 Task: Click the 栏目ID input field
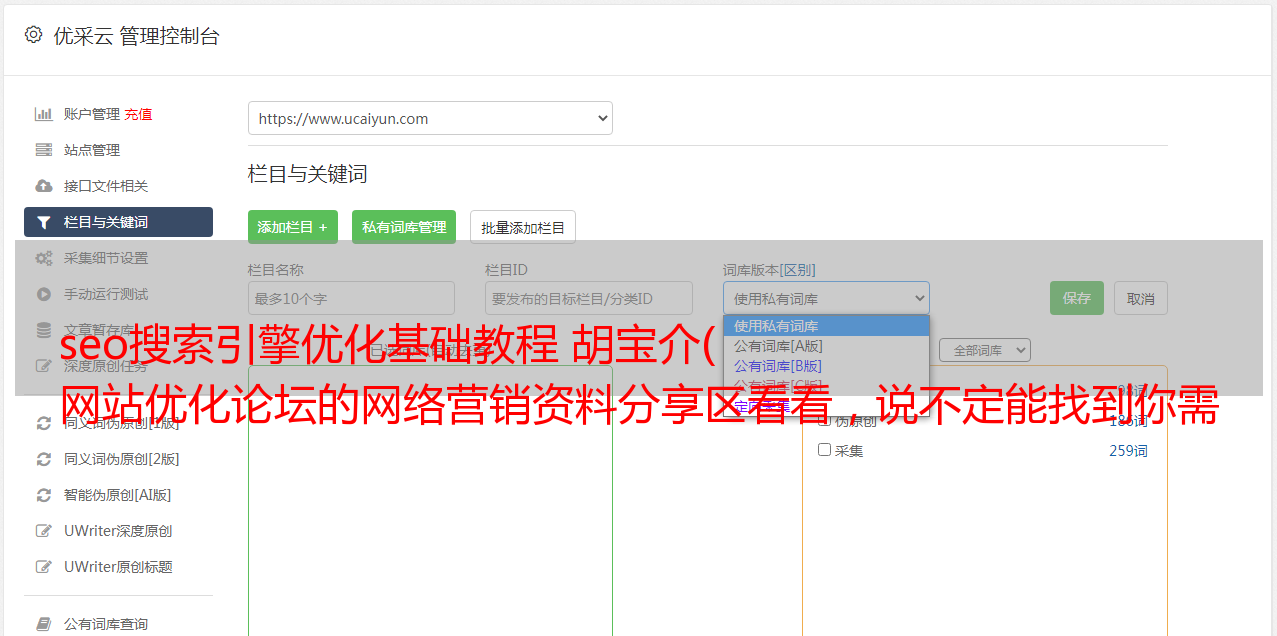589,298
